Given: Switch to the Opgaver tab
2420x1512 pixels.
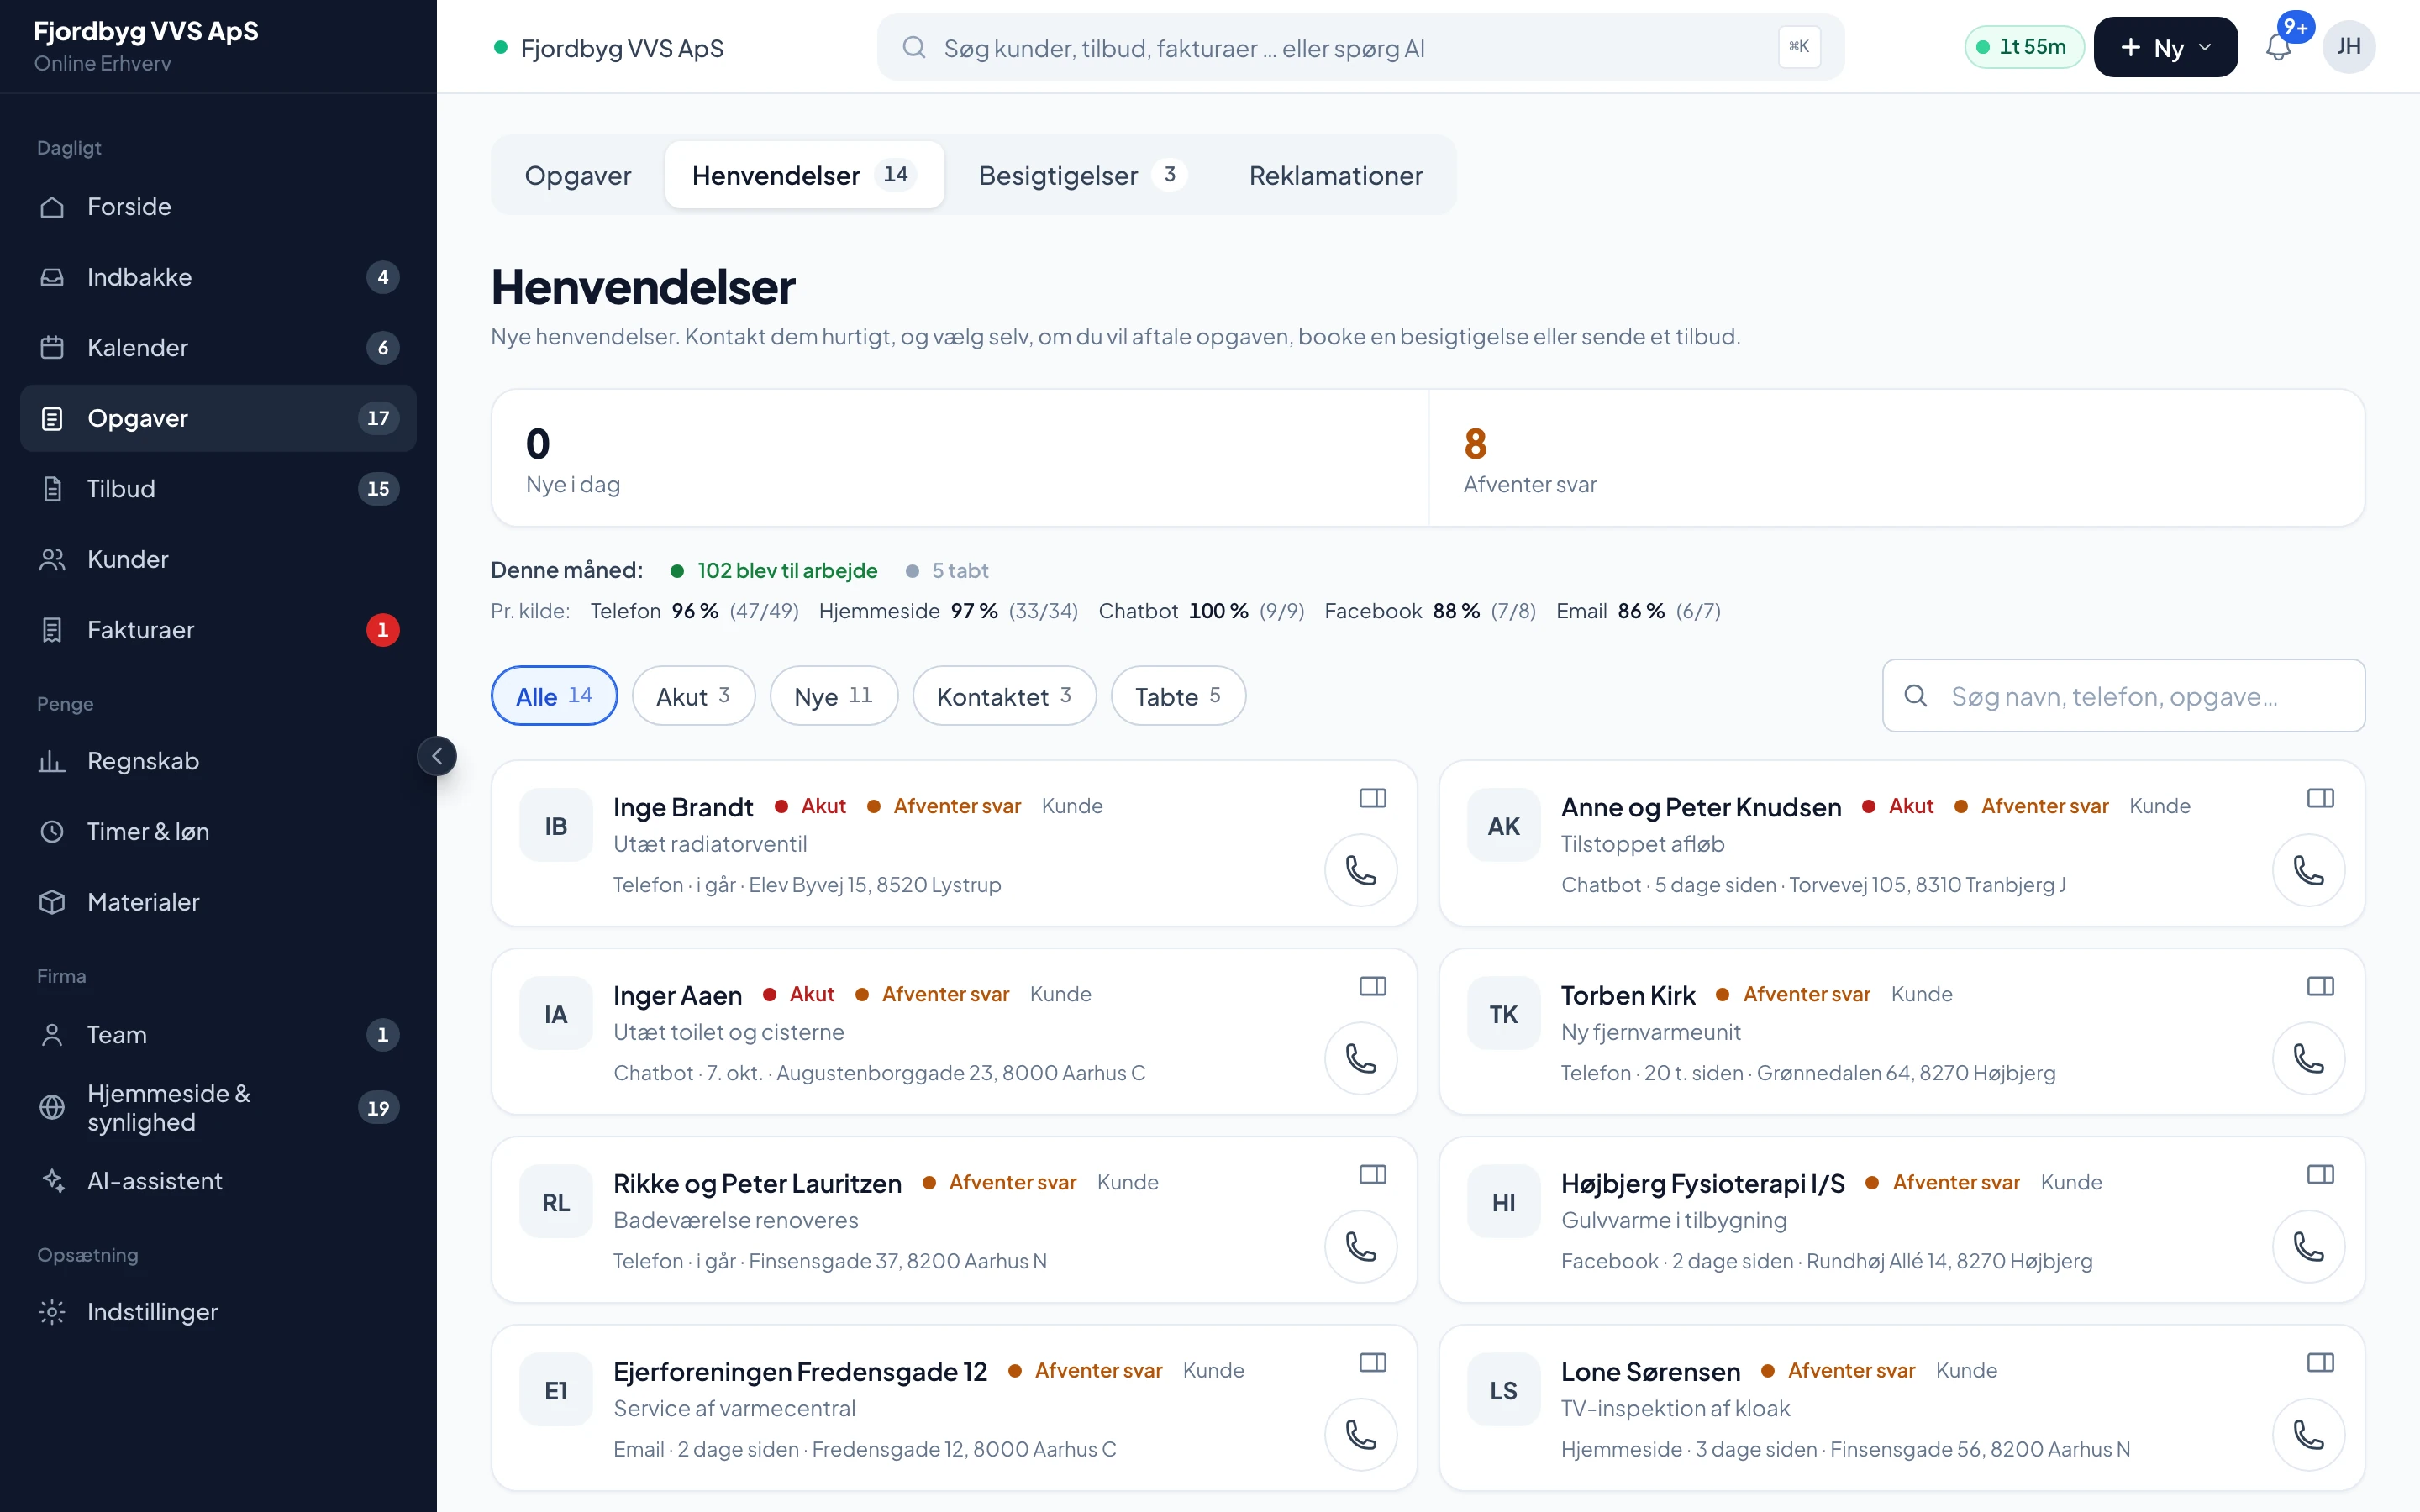Looking at the screenshot, I should pyautogui.click(x=578, y=175).
